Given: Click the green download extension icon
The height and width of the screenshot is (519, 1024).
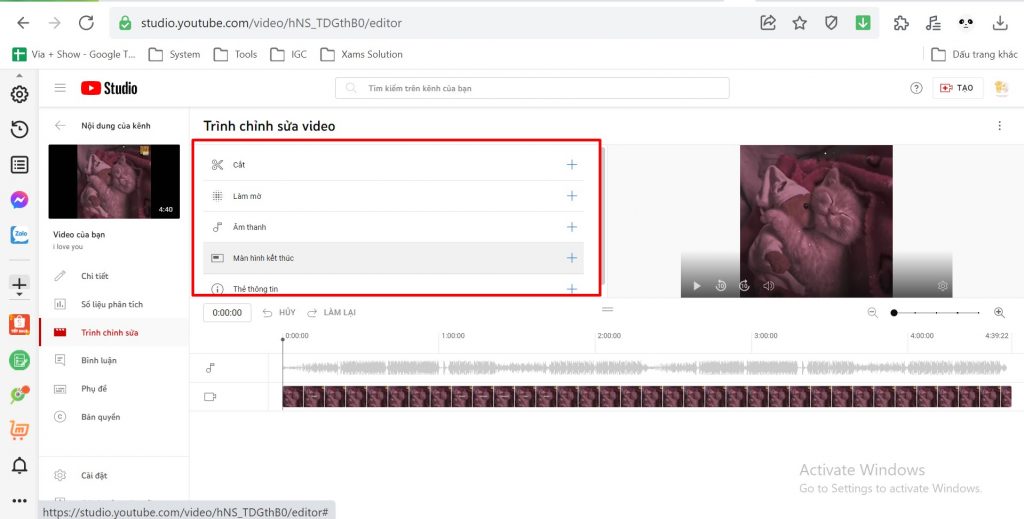Looking at the screenshot, I should [x=863, y=23].
